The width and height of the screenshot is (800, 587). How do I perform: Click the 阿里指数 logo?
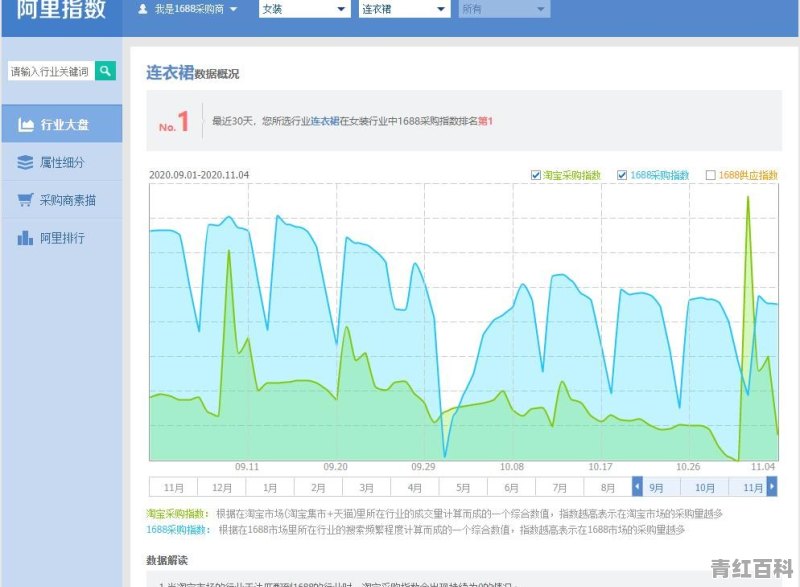[61, 9]
